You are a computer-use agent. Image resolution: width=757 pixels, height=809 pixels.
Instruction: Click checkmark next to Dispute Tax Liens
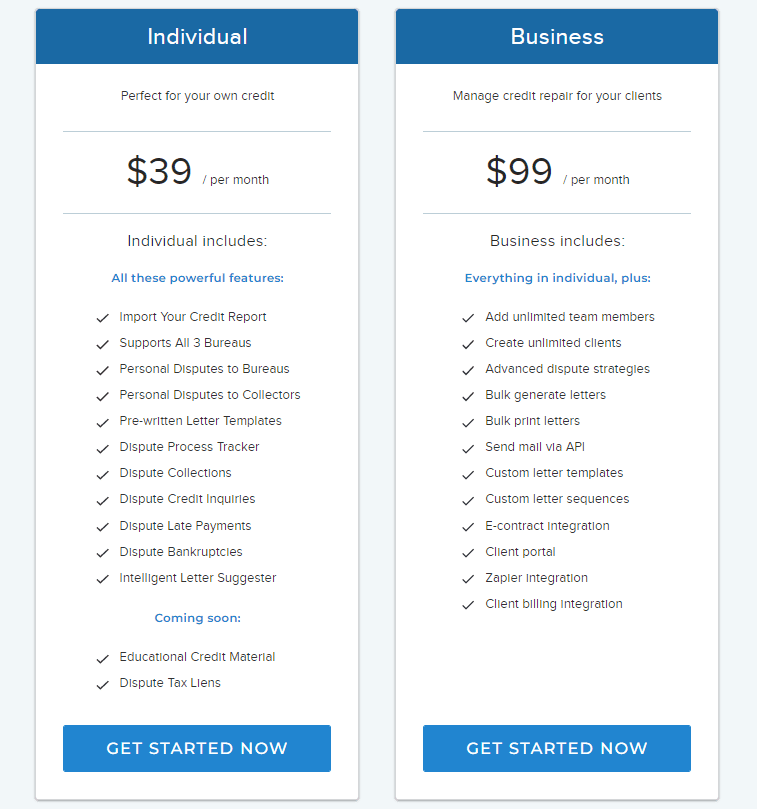pyautogui.click(x=103, y=685)
